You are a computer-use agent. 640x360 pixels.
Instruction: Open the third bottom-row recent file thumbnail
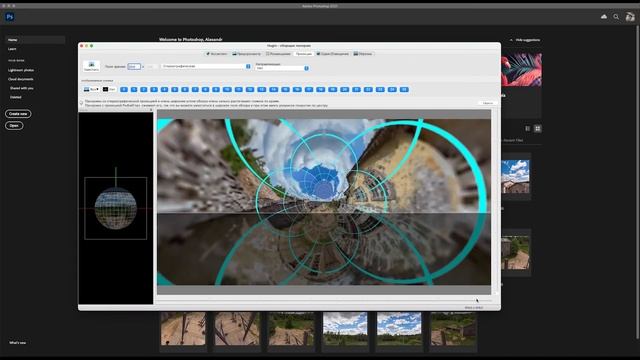pyautogui.click(x=291, y=329)
